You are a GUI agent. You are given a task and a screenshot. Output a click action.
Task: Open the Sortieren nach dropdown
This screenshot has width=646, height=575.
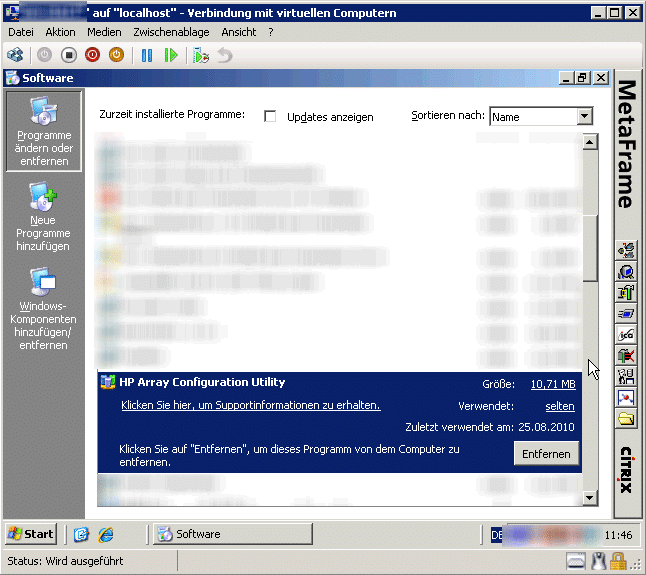coord(584,116)
